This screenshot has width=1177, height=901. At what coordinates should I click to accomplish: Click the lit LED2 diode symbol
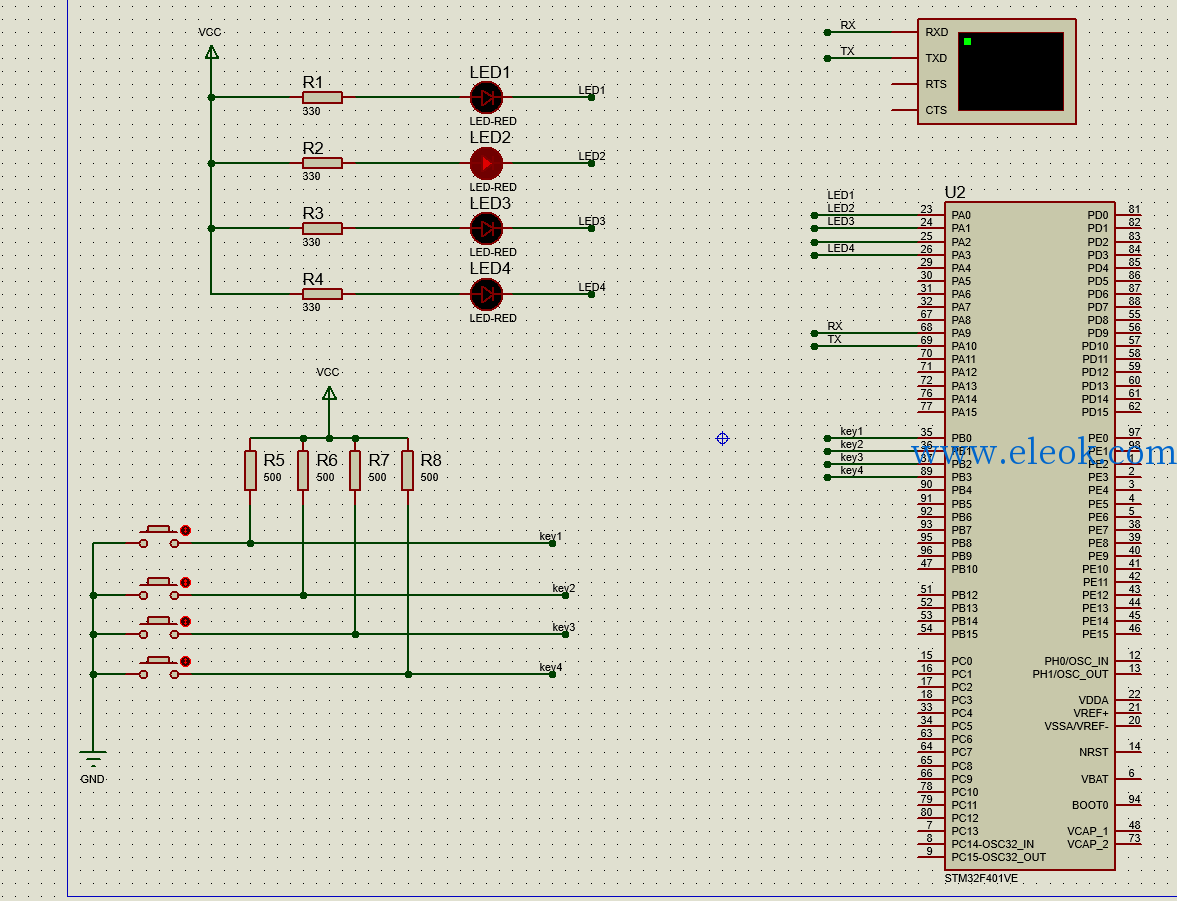click(x=486, y=163)
